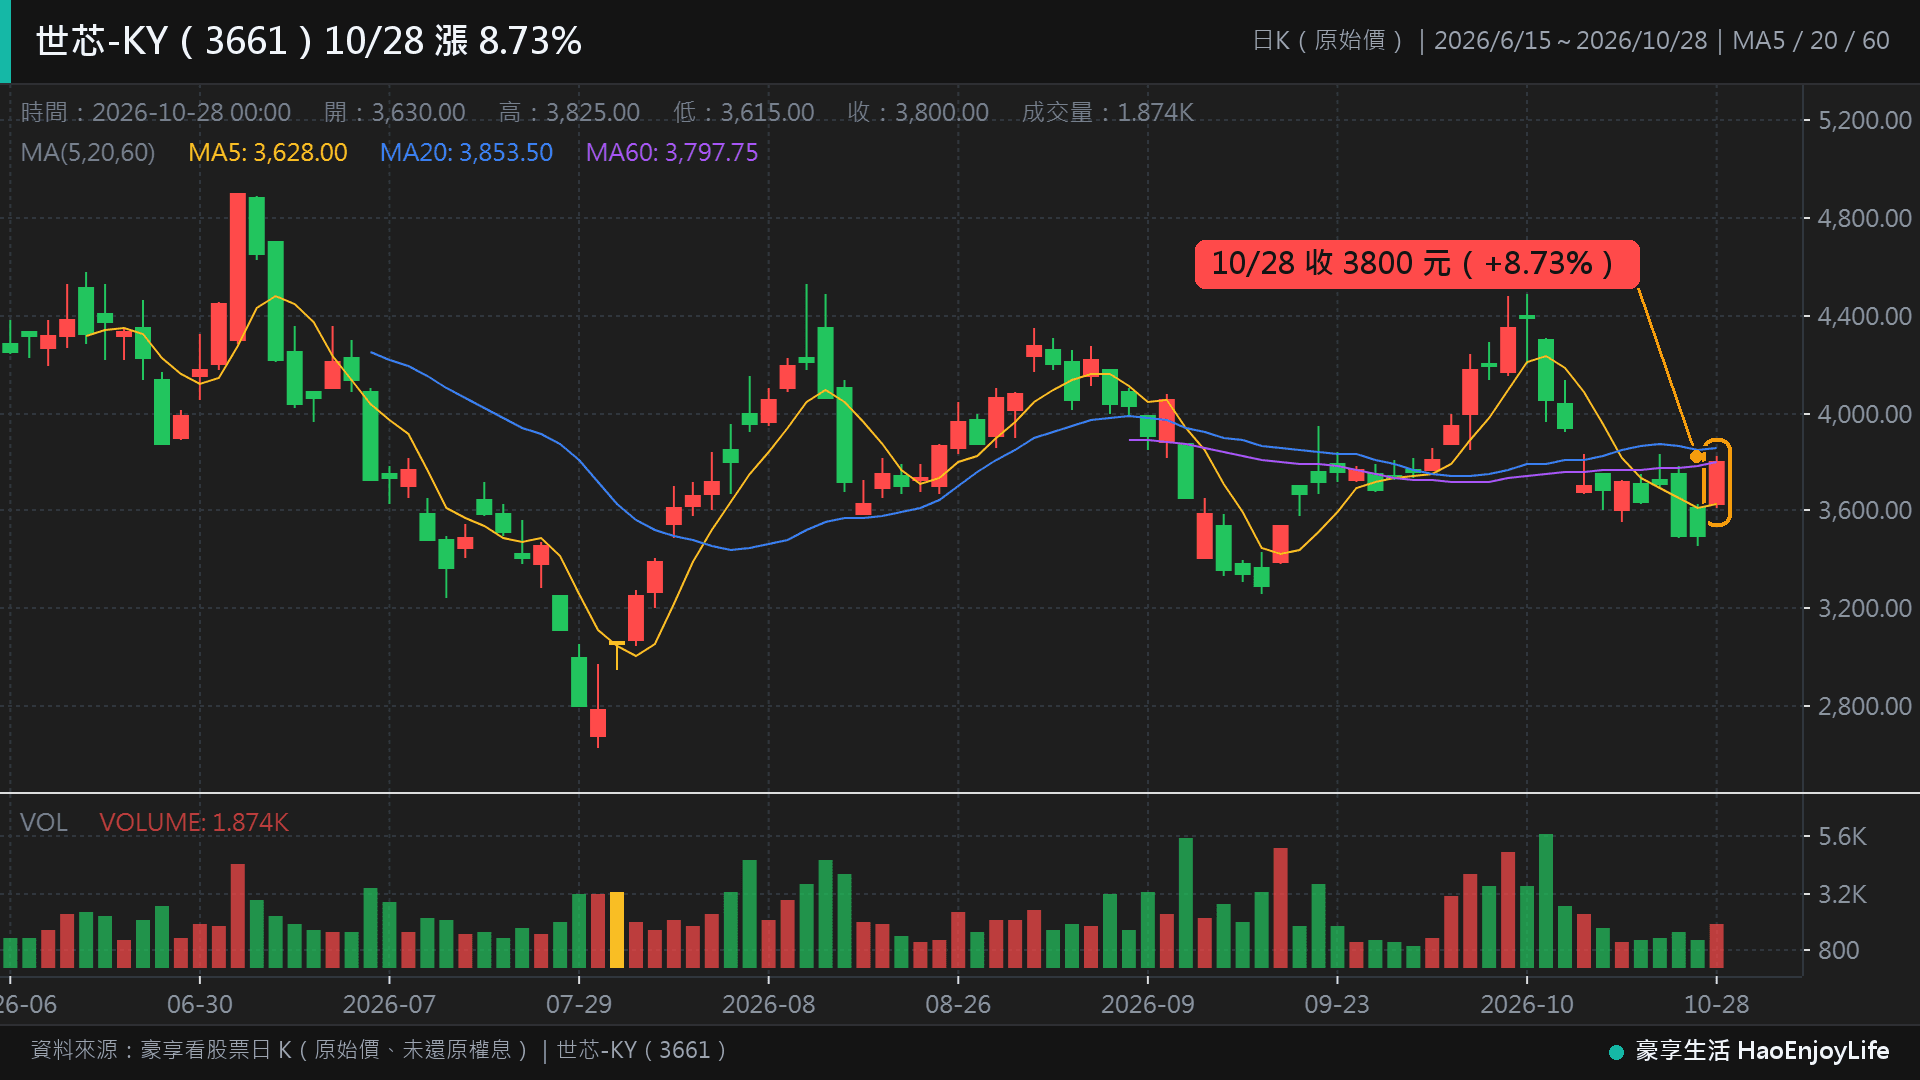
Task: Click the 高: 3,825.00 high price value
Action: [569, 112]
